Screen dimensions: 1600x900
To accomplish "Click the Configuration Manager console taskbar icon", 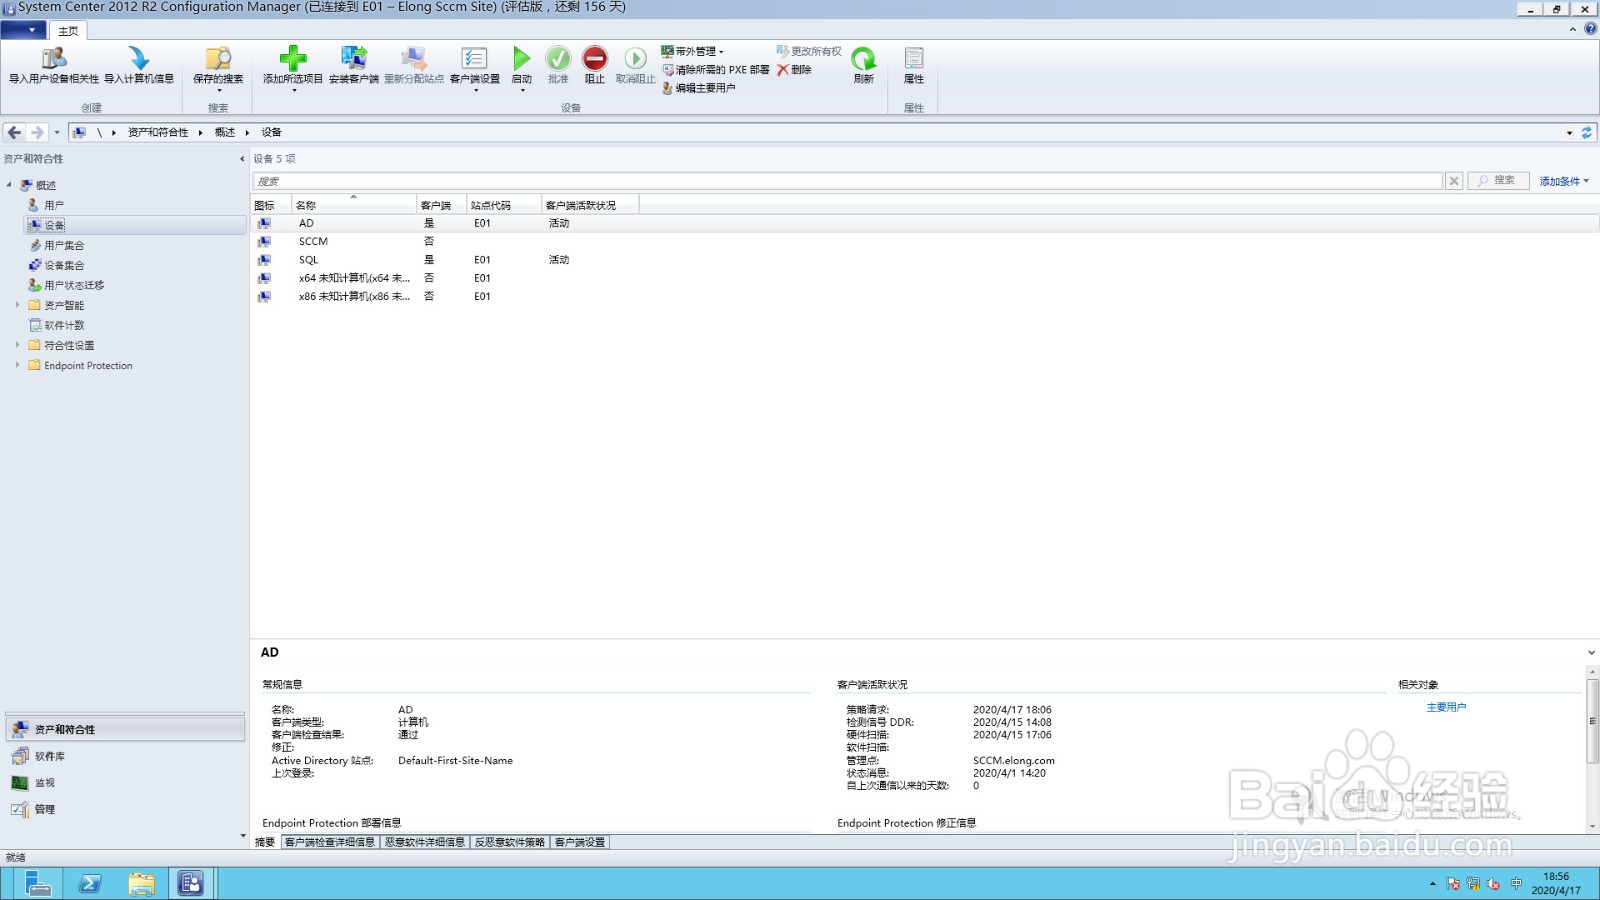I will coord(191,883).
